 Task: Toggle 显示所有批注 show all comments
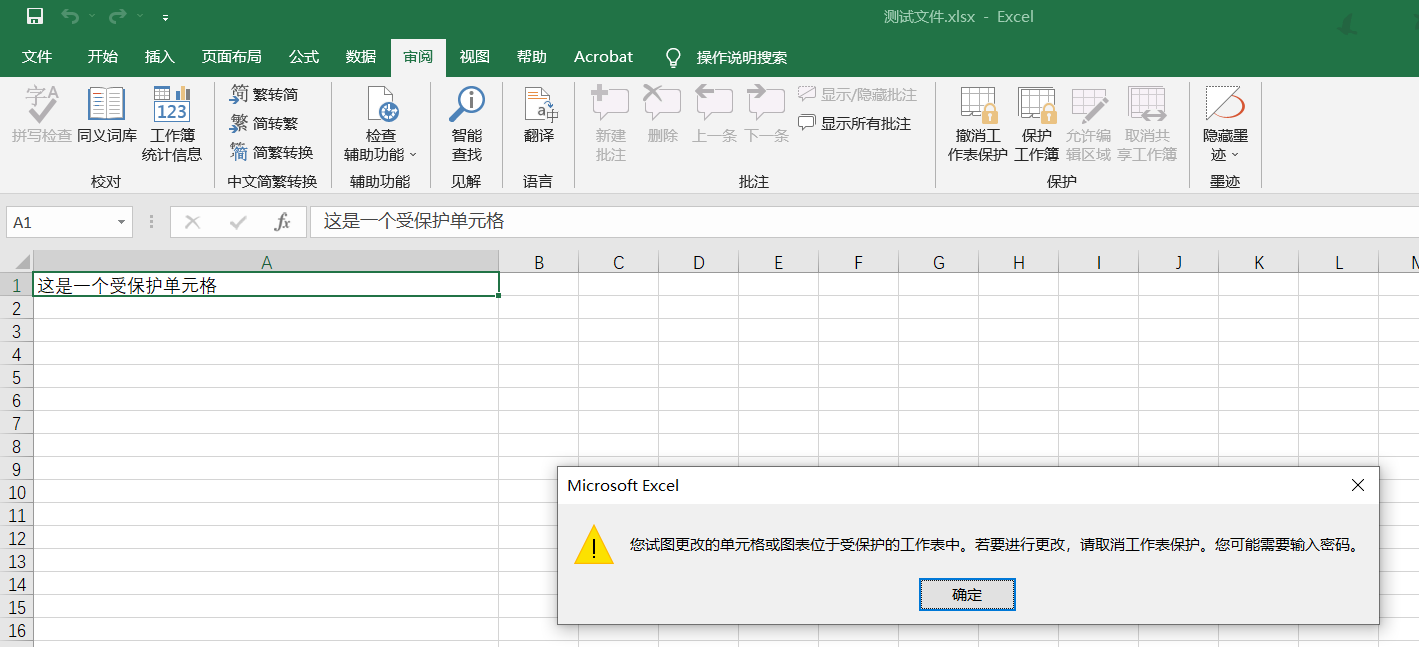tap(855, 124)
